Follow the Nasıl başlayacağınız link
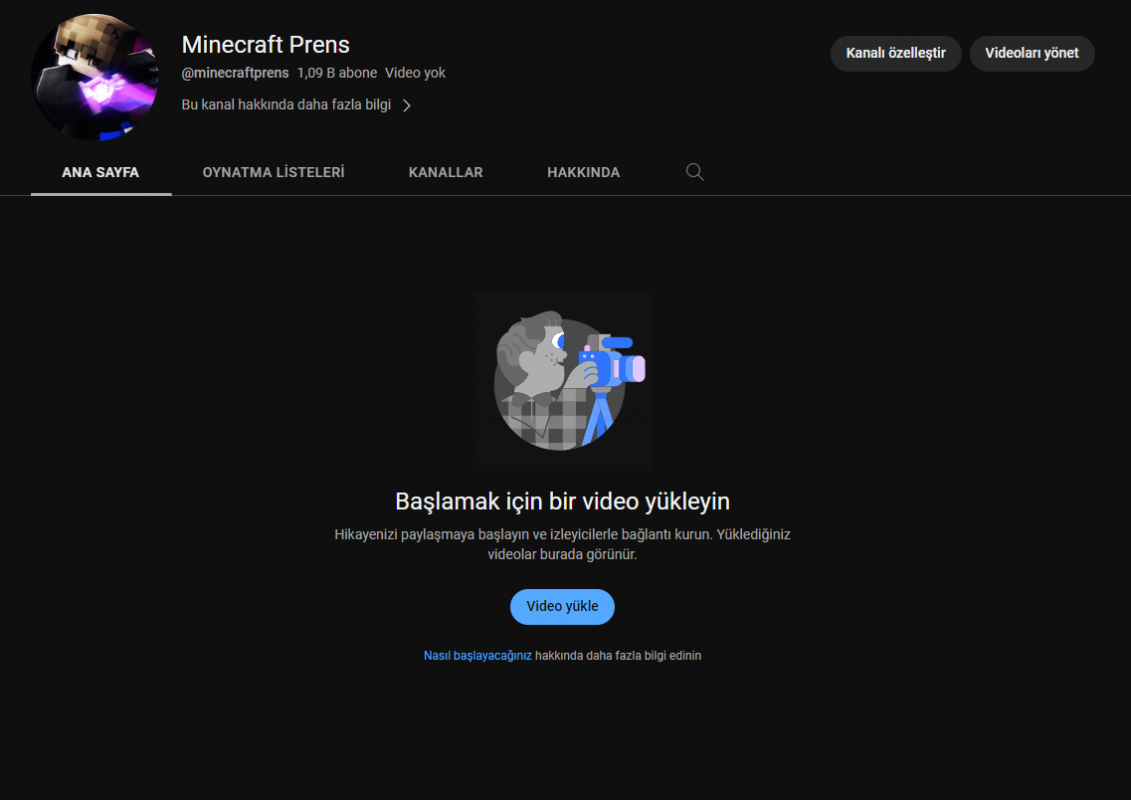This screenshot has width=1131, height=800. pos(478,656)
